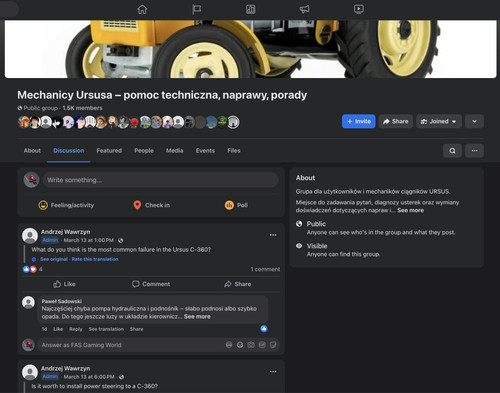
Task: Switch to the Featured tab
Action: tap(109, 151)
